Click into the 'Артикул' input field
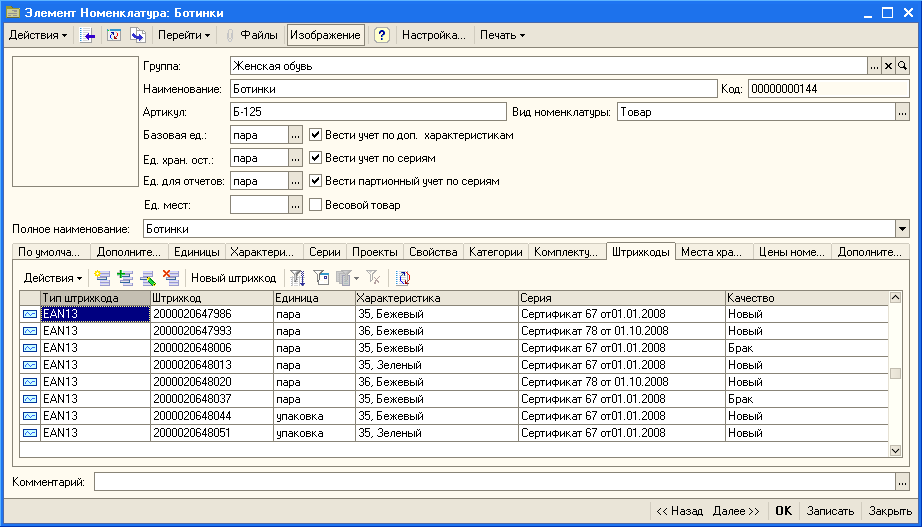The height and width of the screenshot is (527, 922). tap(367, 112)
